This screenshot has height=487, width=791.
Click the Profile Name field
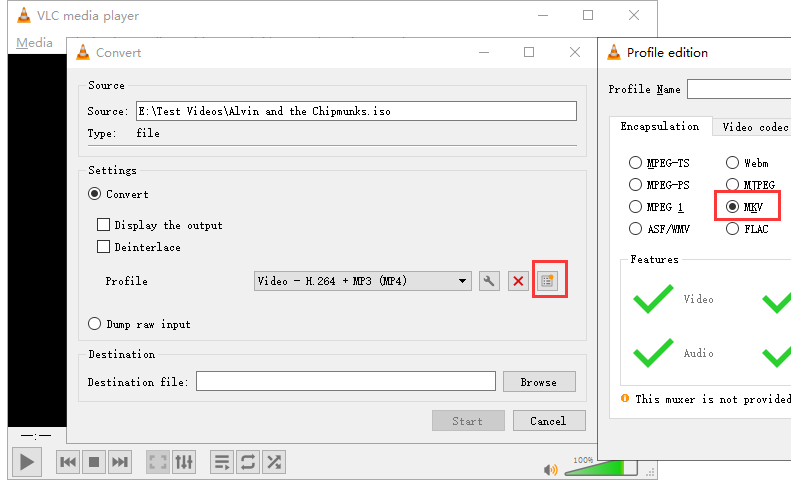(x=740, y=89)
